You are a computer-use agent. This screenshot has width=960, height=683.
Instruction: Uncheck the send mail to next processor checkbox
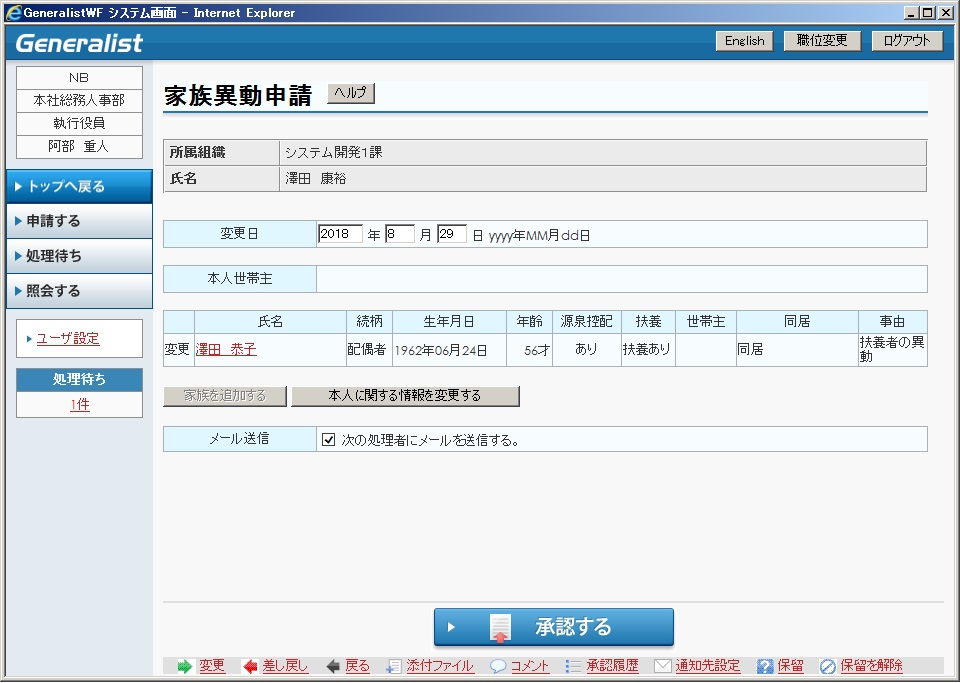click(x=328, y=440)
